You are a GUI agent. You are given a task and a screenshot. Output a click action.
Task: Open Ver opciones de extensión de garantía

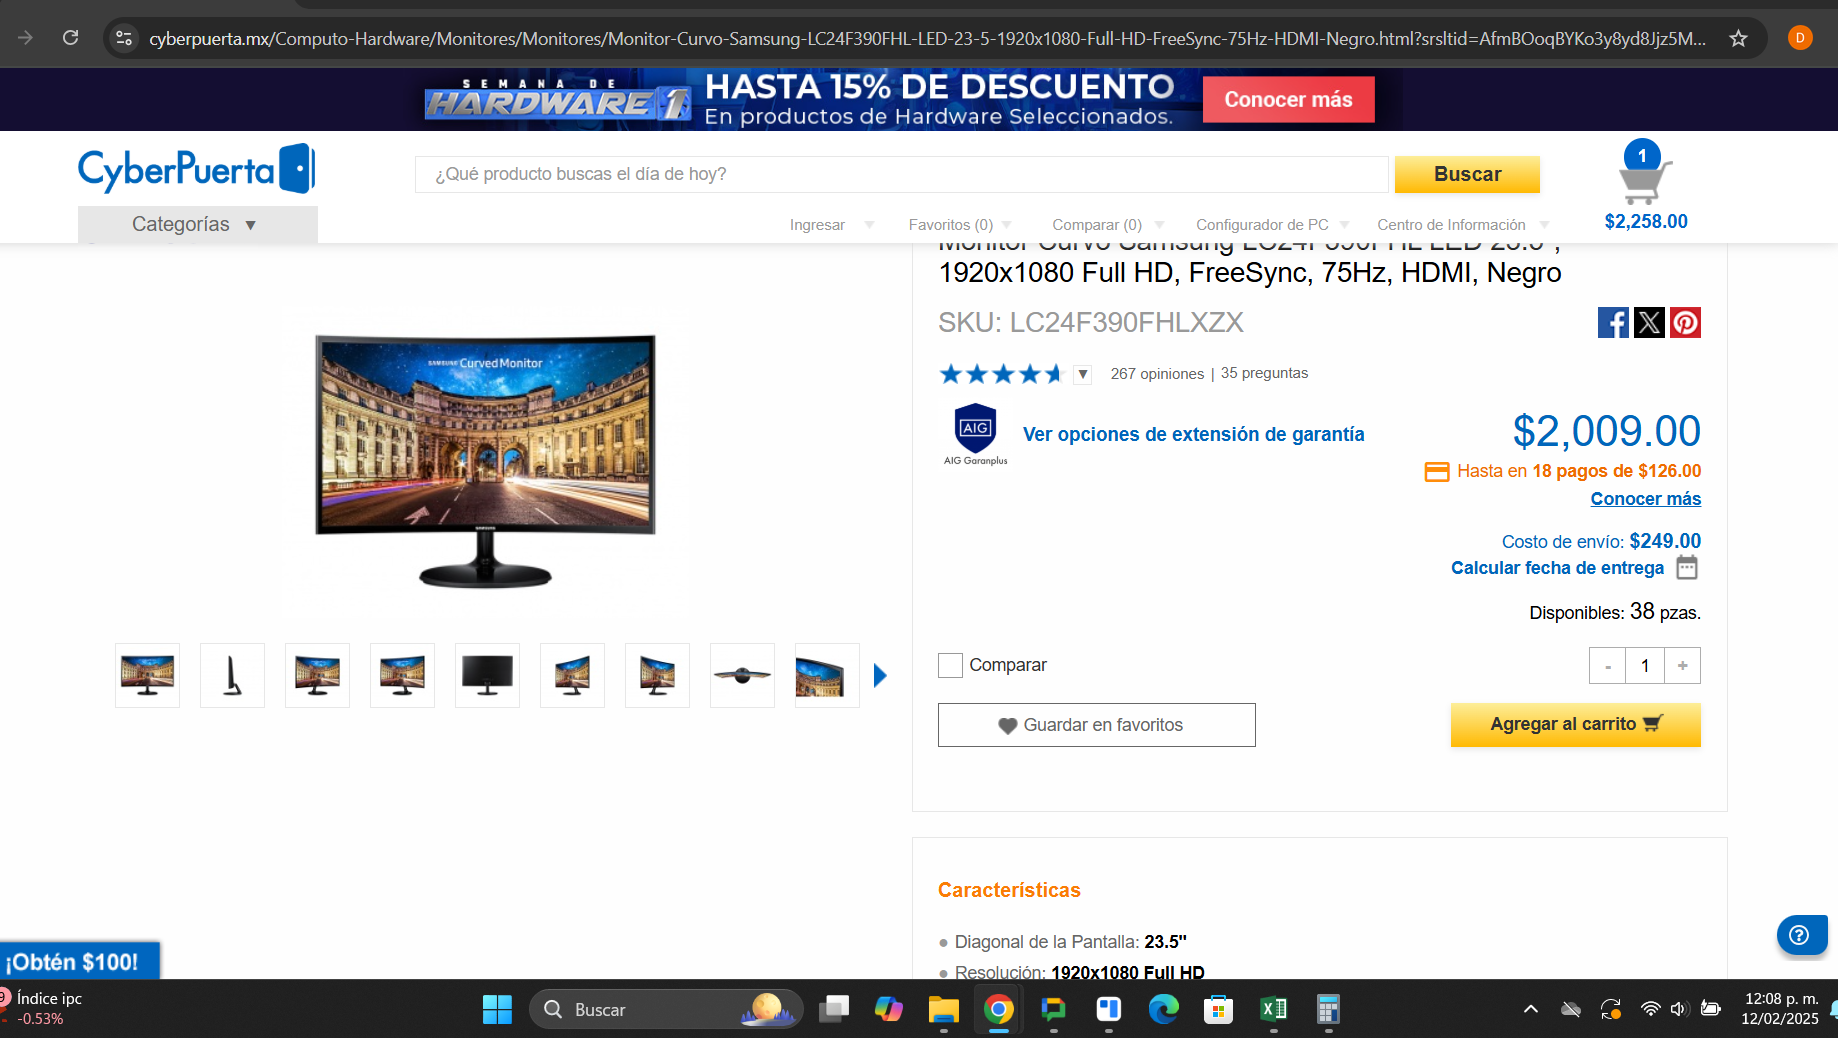[1193, 434]
